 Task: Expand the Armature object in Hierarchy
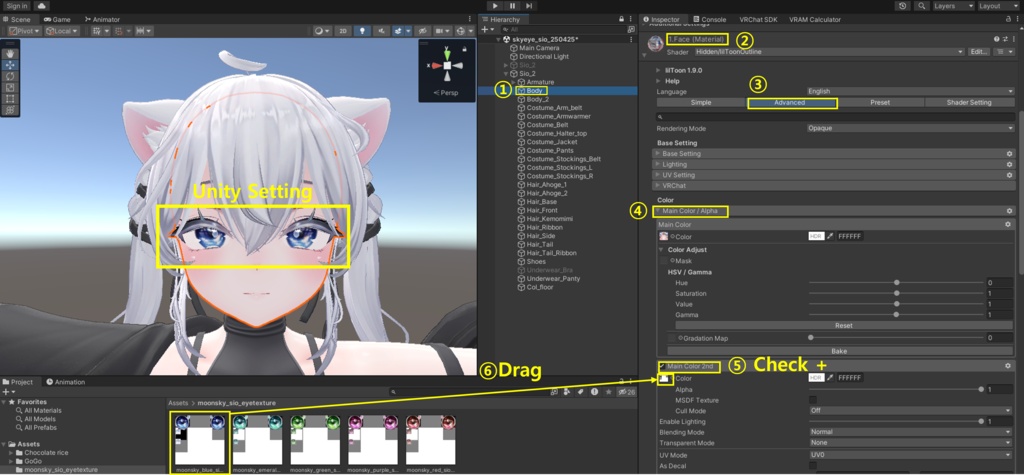click(x=513, y=82)
